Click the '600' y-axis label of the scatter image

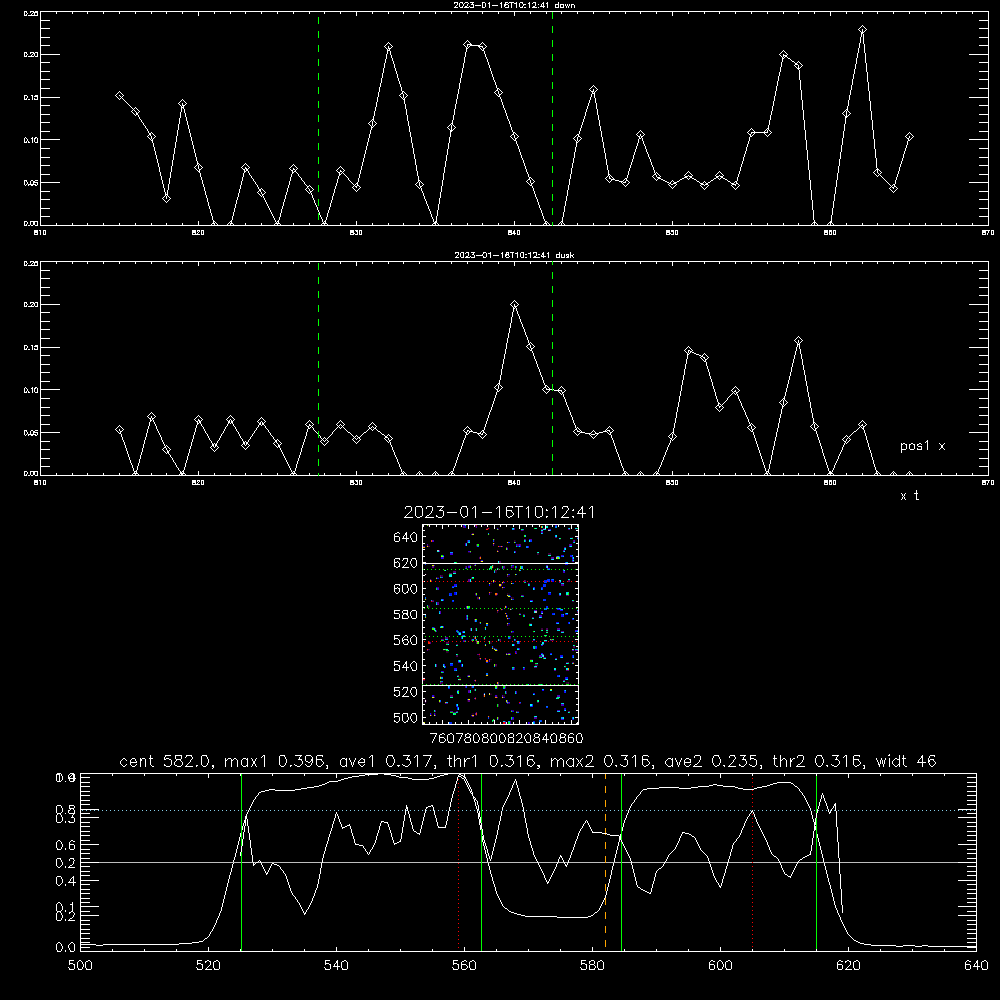click(x=405, y=589)
